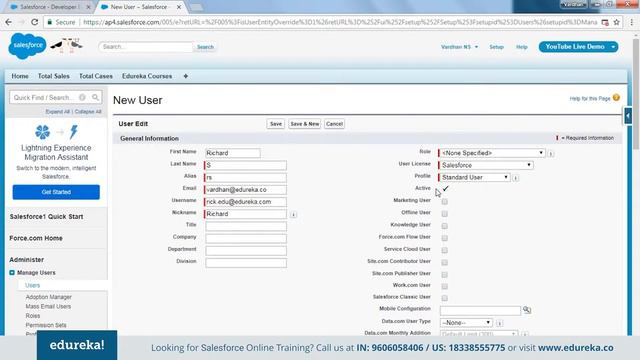Close the New User browser tab

179,7
